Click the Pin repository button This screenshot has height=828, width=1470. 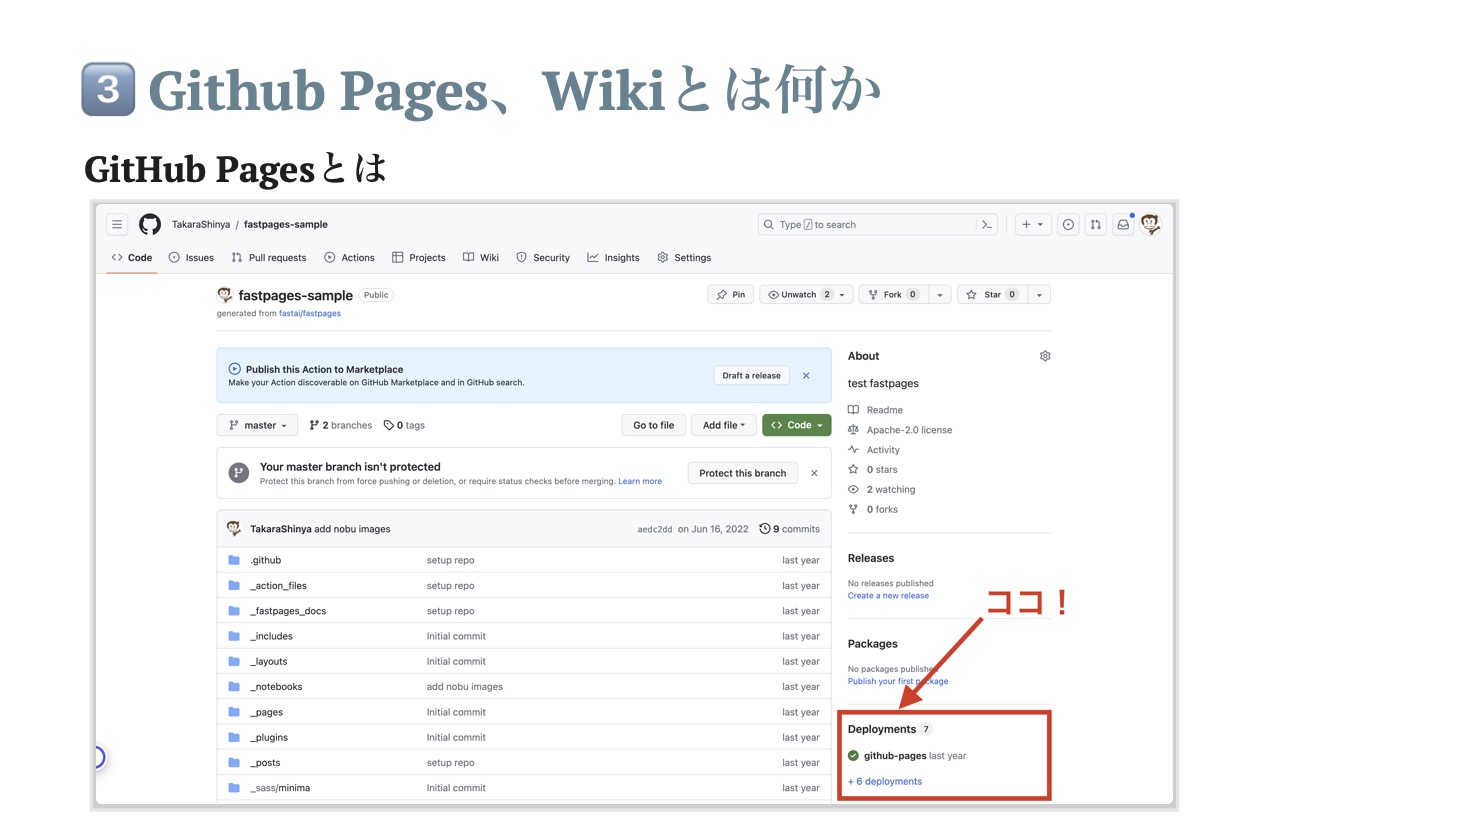tap(731, 295)
